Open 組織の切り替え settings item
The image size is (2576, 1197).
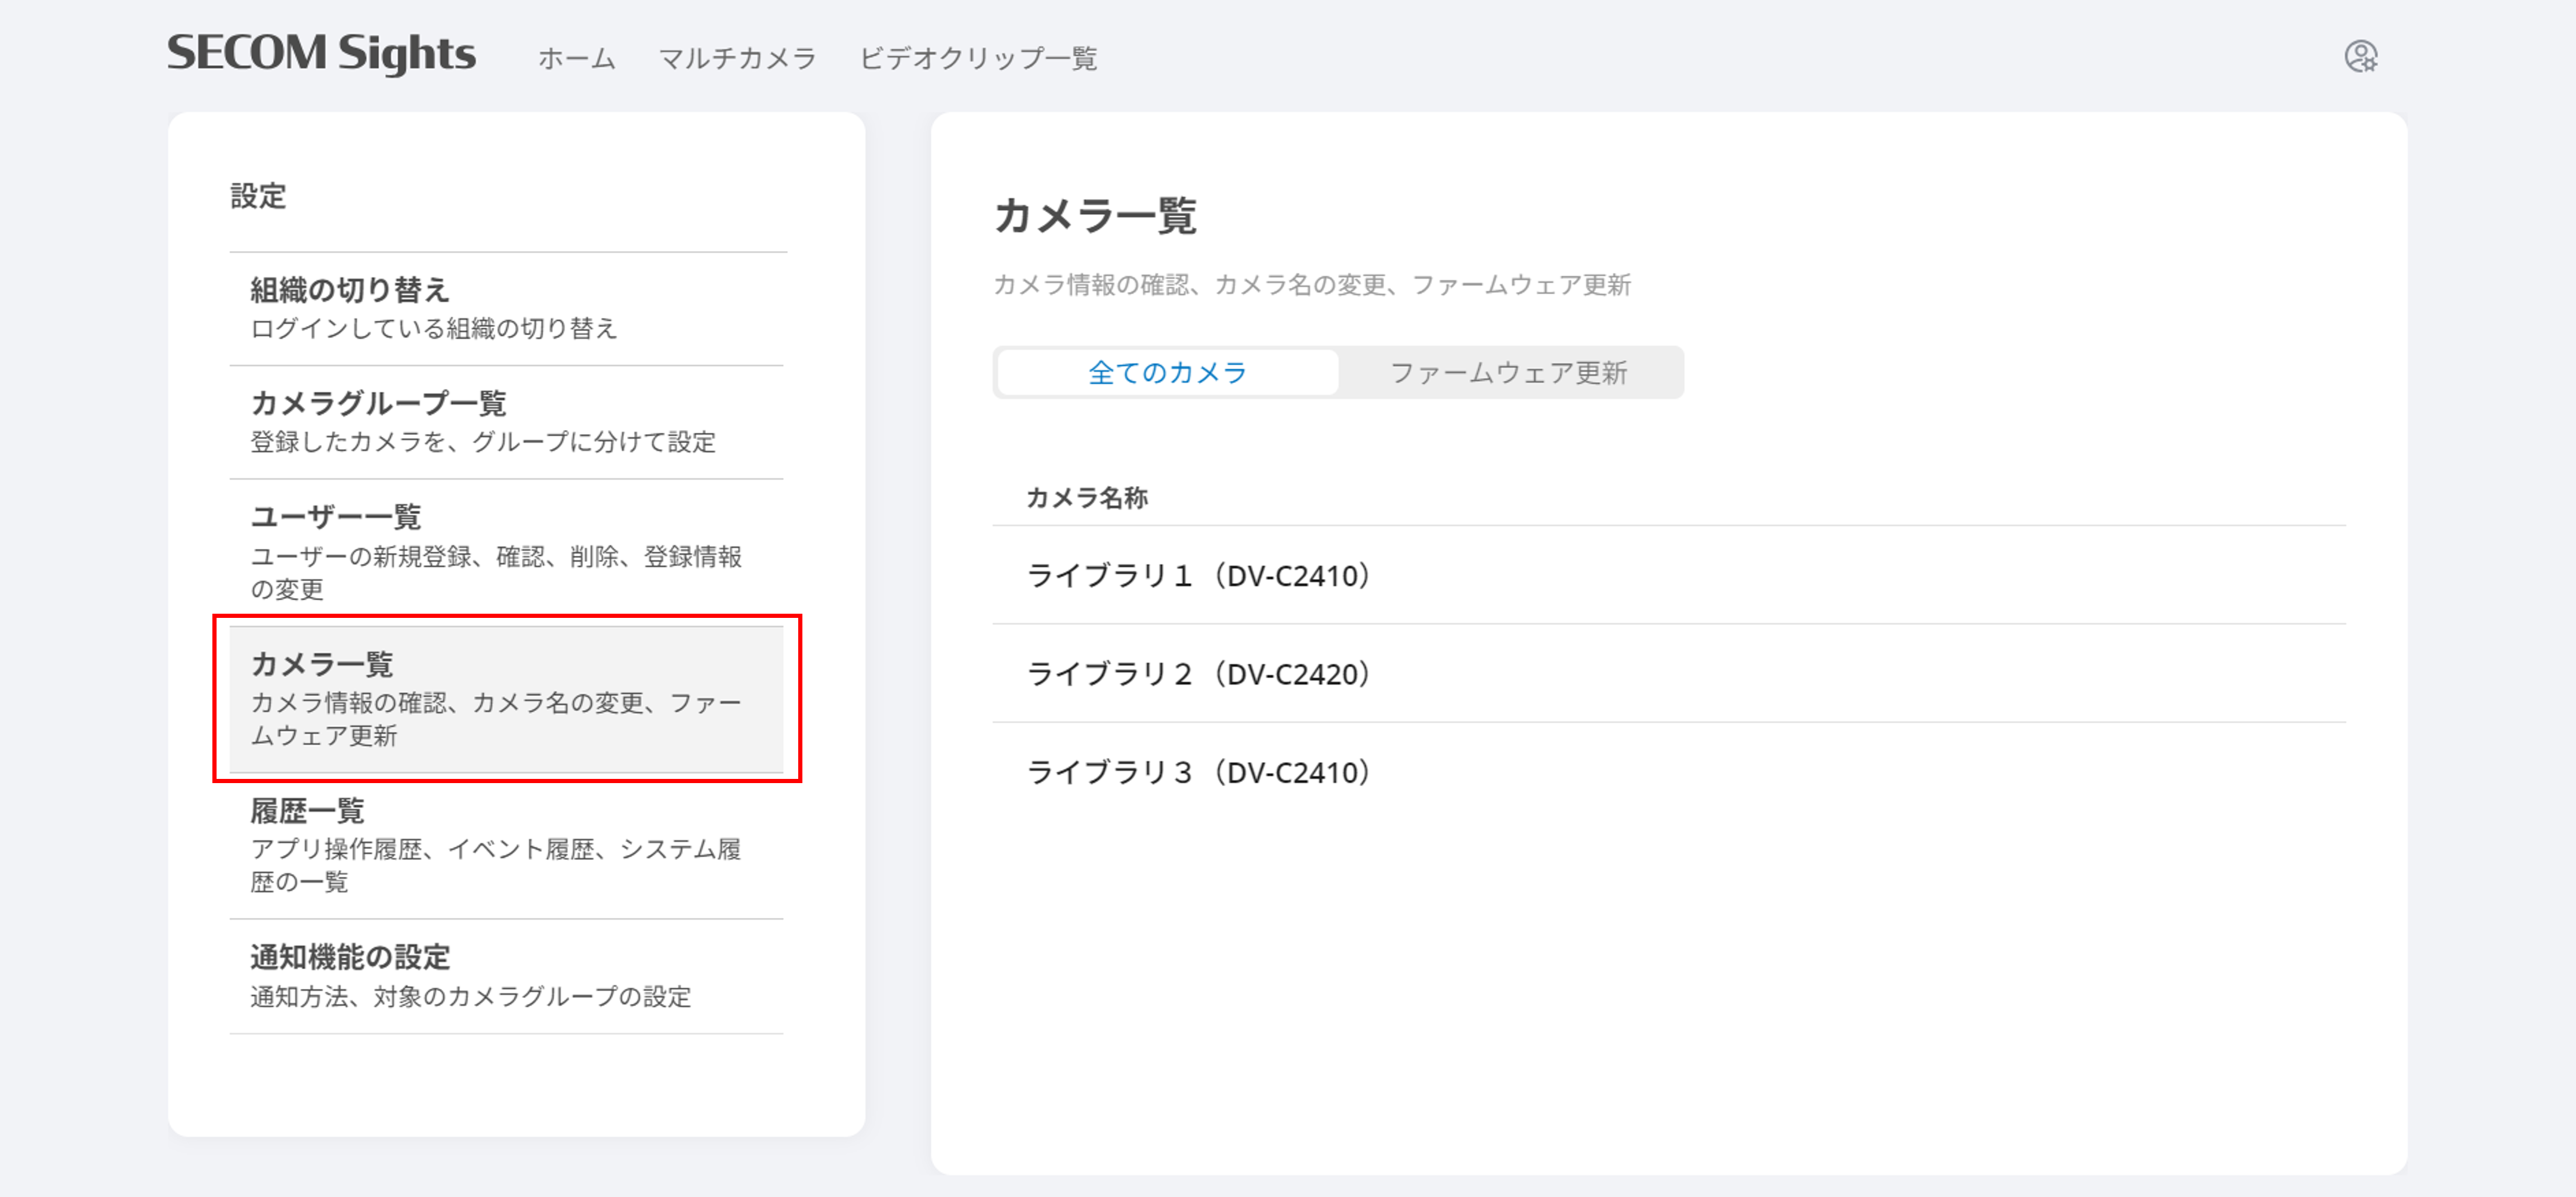coord(507,308)
